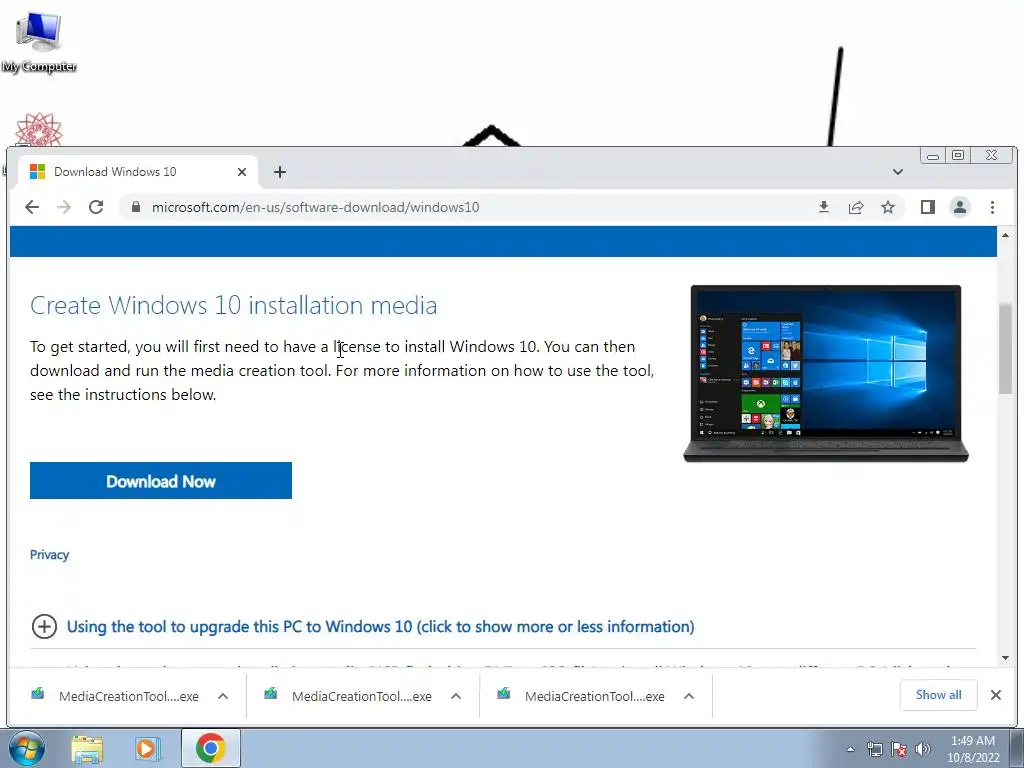Open Windows Explorer from taskbar
Screen dimensions: 1024x768
click(87, 748)
